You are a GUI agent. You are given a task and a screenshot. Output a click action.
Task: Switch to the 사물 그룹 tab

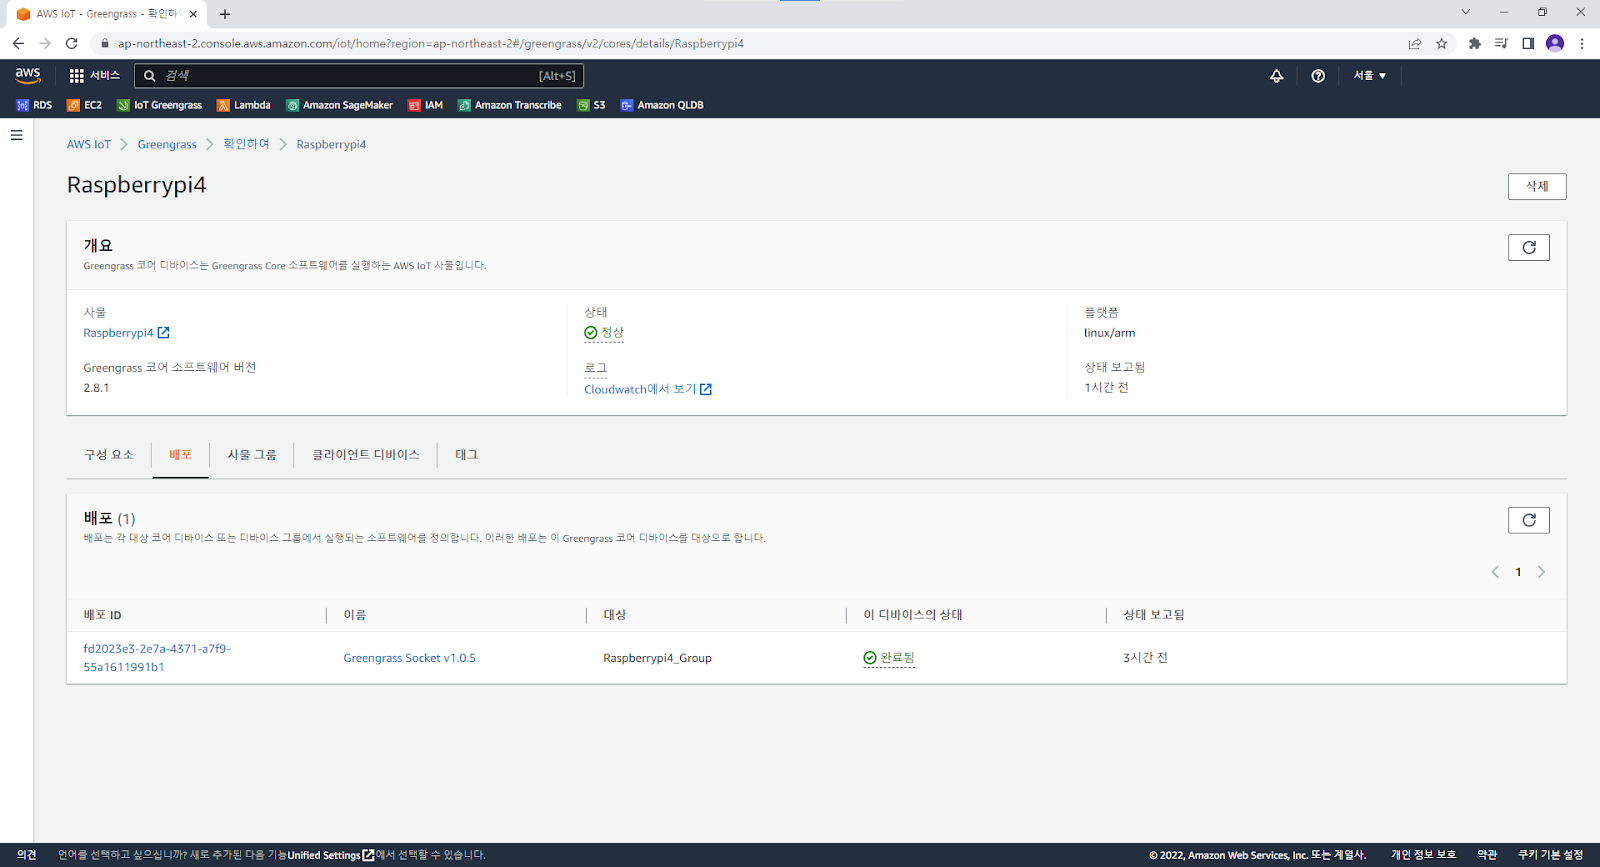(252, 455)
